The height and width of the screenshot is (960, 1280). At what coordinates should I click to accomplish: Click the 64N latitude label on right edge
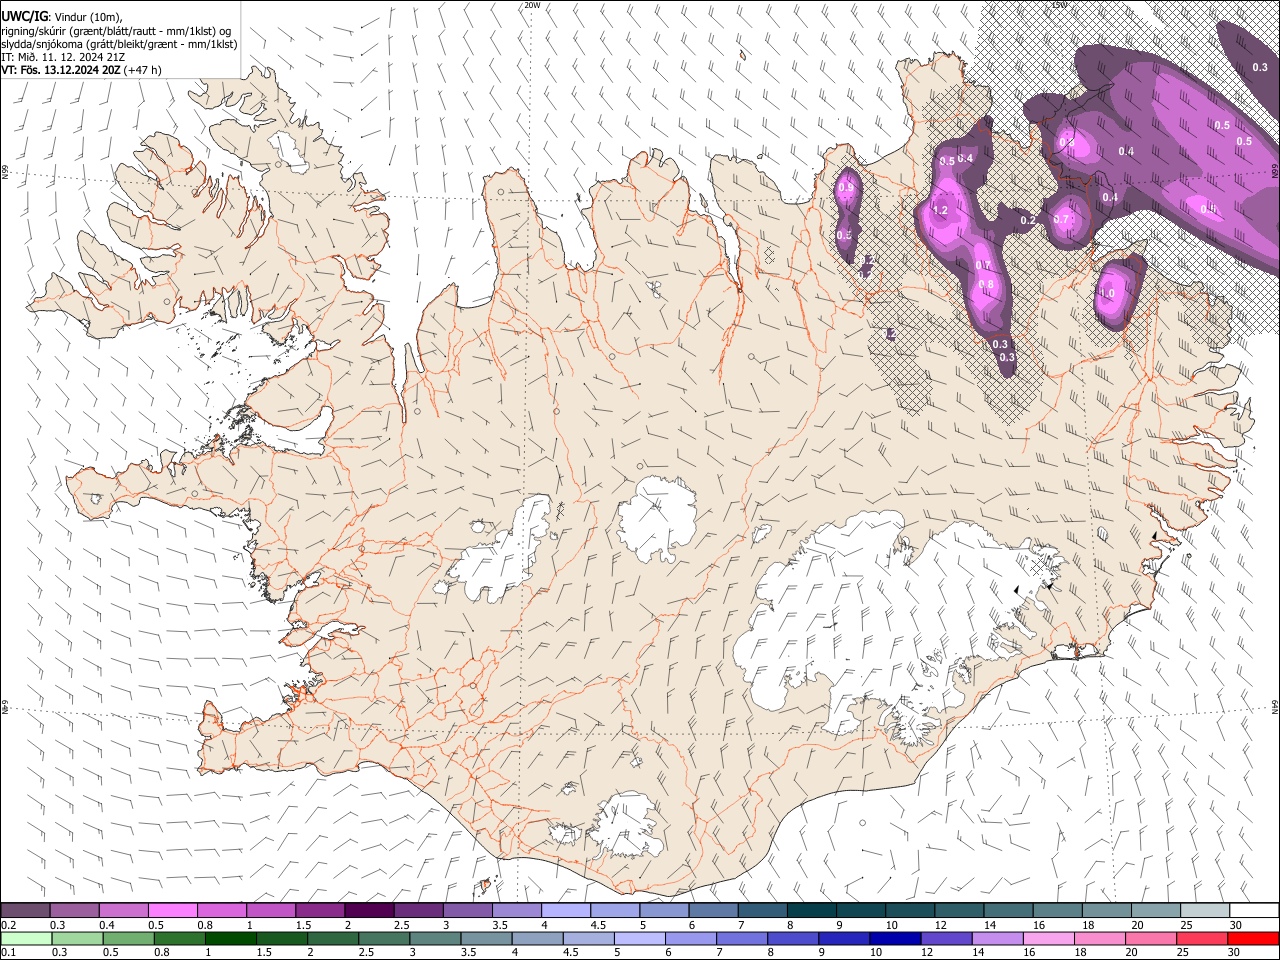tap(1275, 706)
